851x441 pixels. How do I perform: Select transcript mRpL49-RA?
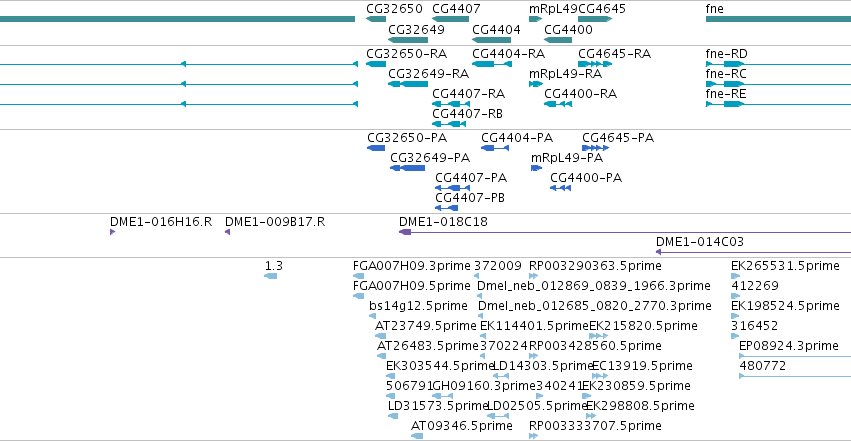(x=566, y=74)
